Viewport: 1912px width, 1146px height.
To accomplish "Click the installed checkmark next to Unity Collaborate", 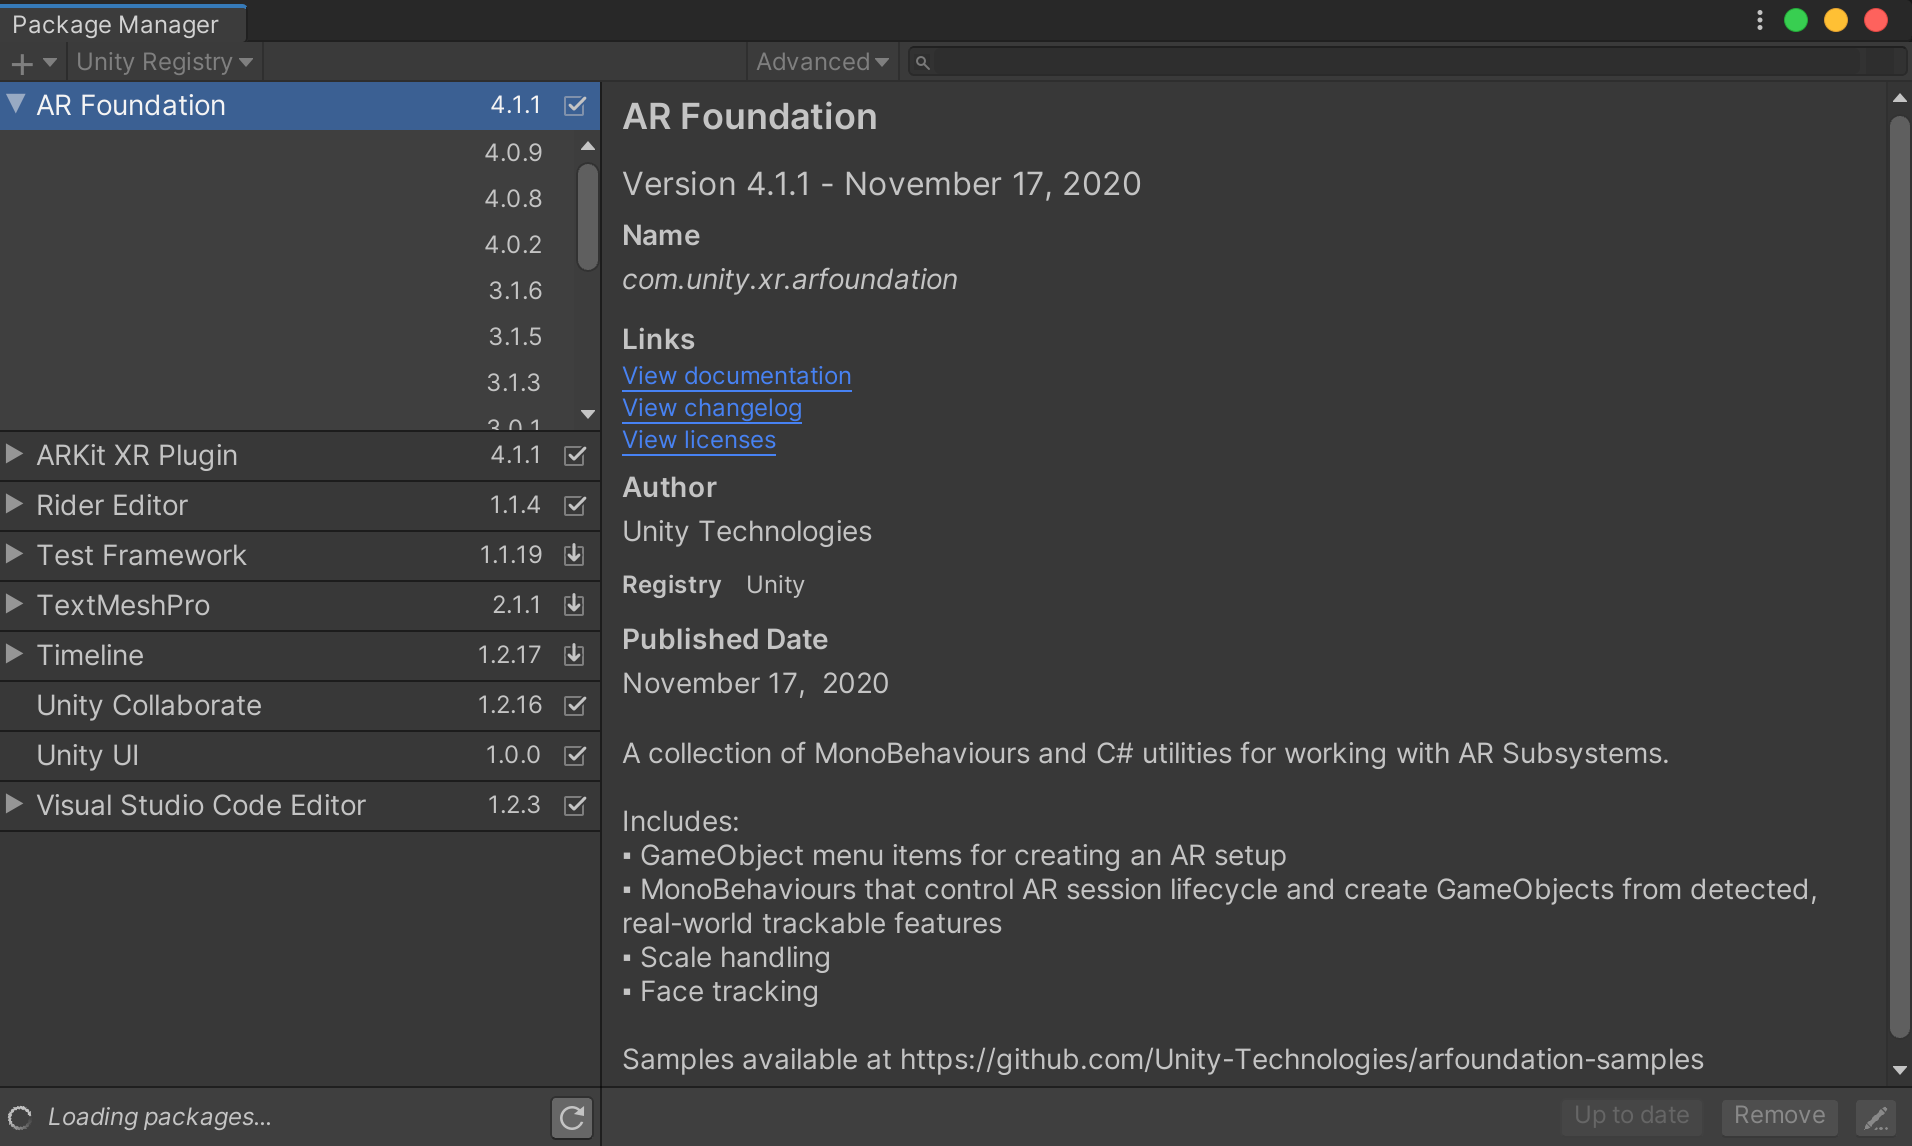I will [575, 705].
